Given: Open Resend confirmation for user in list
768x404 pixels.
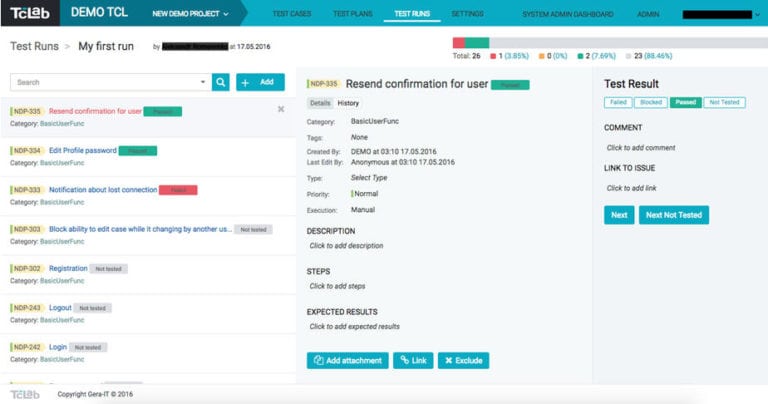Looking at the screenshot, I should tap(95, 111).
